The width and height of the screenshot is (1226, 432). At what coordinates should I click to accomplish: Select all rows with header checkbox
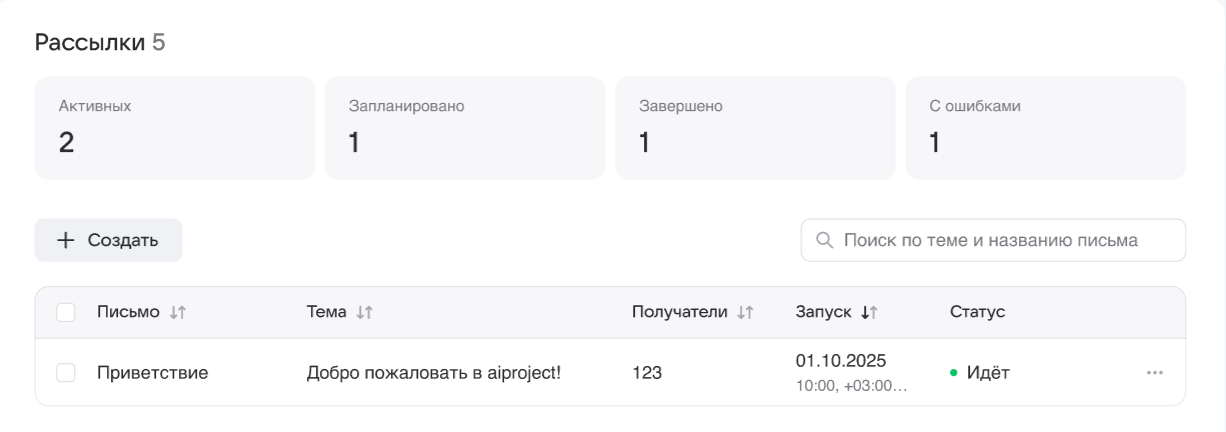coord(66,313)
